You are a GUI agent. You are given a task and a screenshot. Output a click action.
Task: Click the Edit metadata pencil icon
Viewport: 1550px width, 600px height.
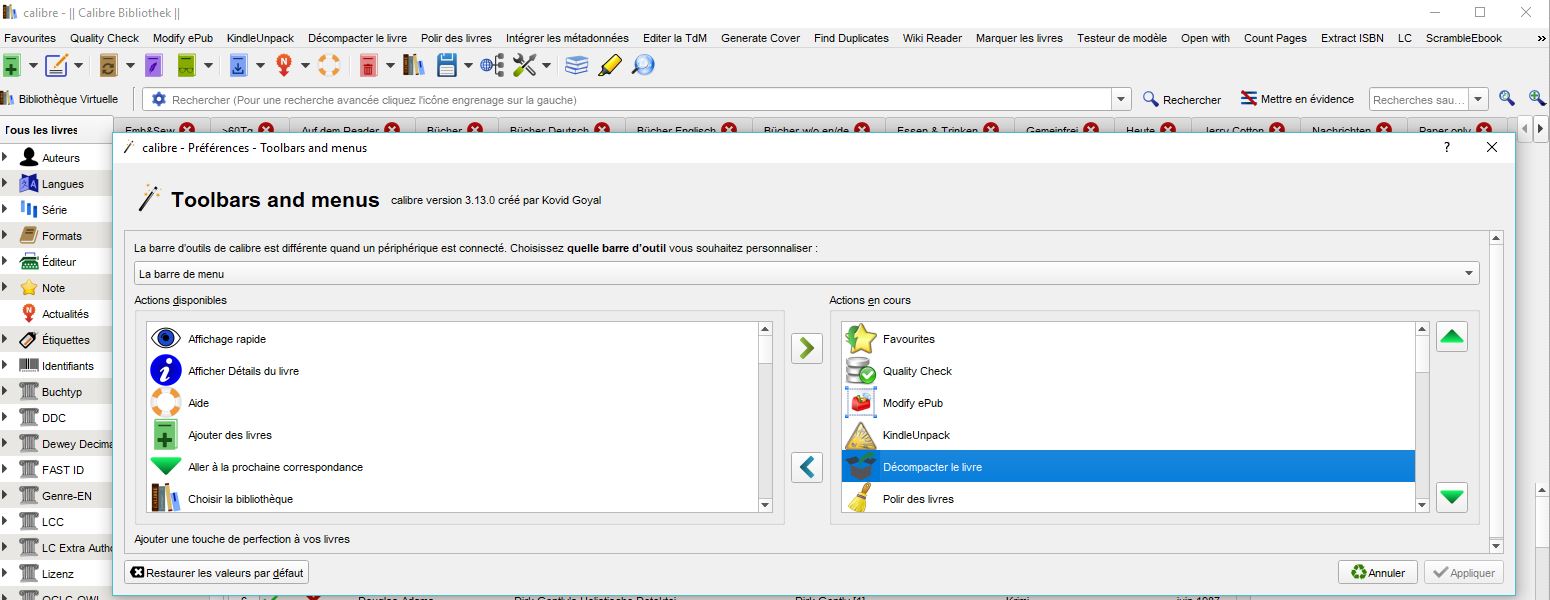click(x=57, y=66)
